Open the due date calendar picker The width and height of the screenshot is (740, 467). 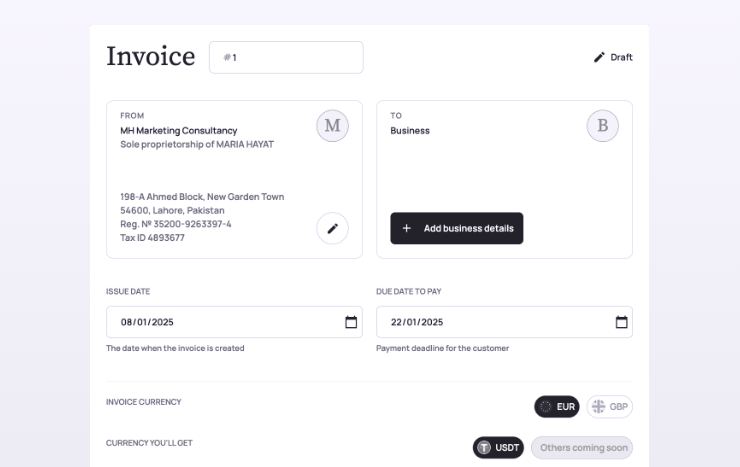[621, 322]
